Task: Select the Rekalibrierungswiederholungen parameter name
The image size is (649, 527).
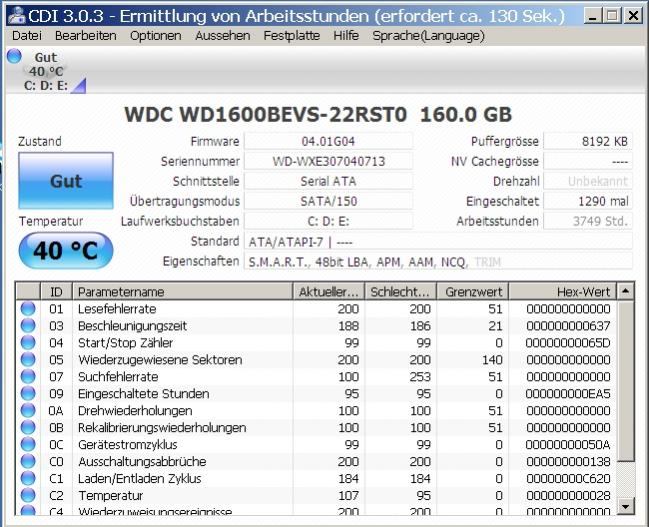Action: tap(162, 428)
